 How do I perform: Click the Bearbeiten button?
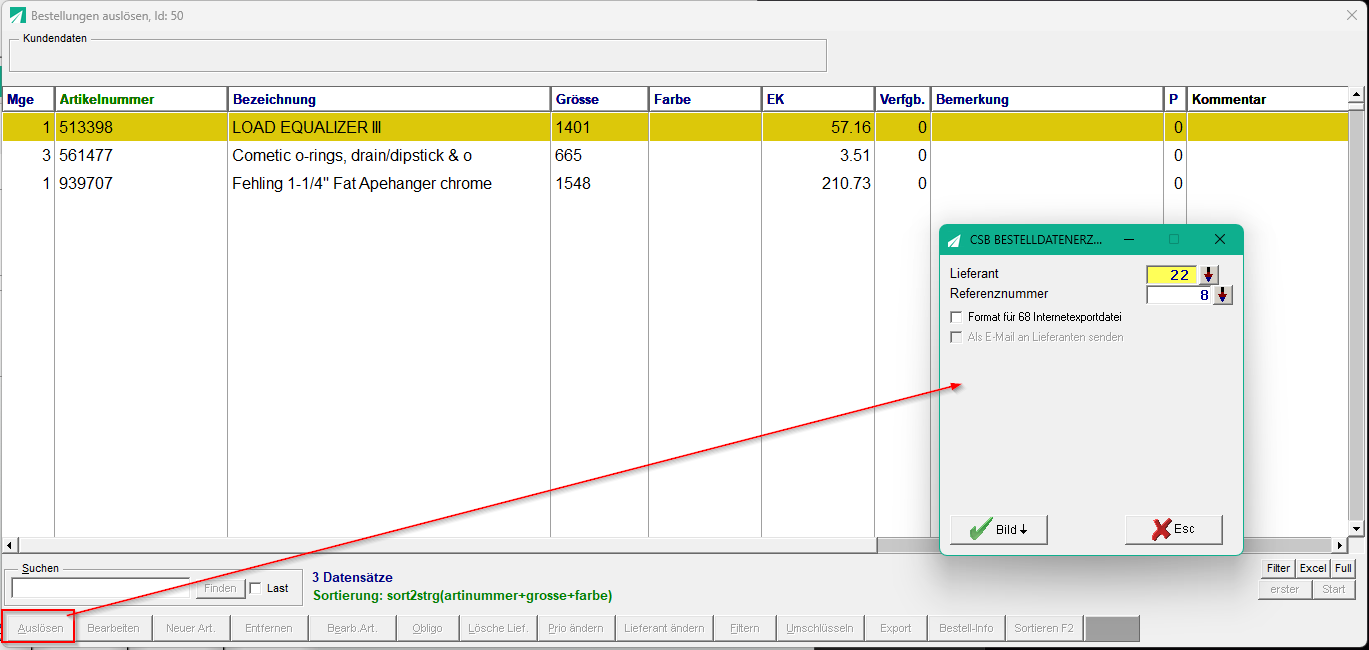[x=113, y=628]
